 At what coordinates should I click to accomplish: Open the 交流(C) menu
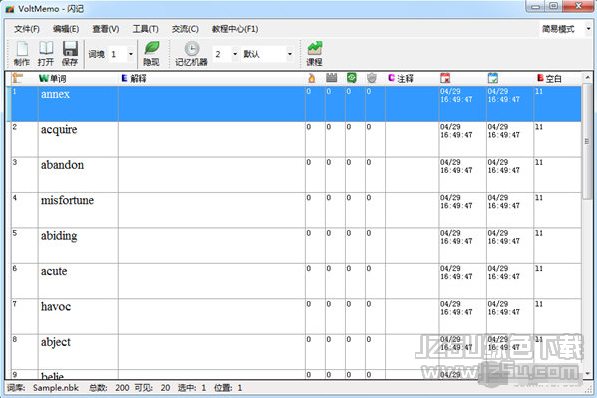click(185, 29)
